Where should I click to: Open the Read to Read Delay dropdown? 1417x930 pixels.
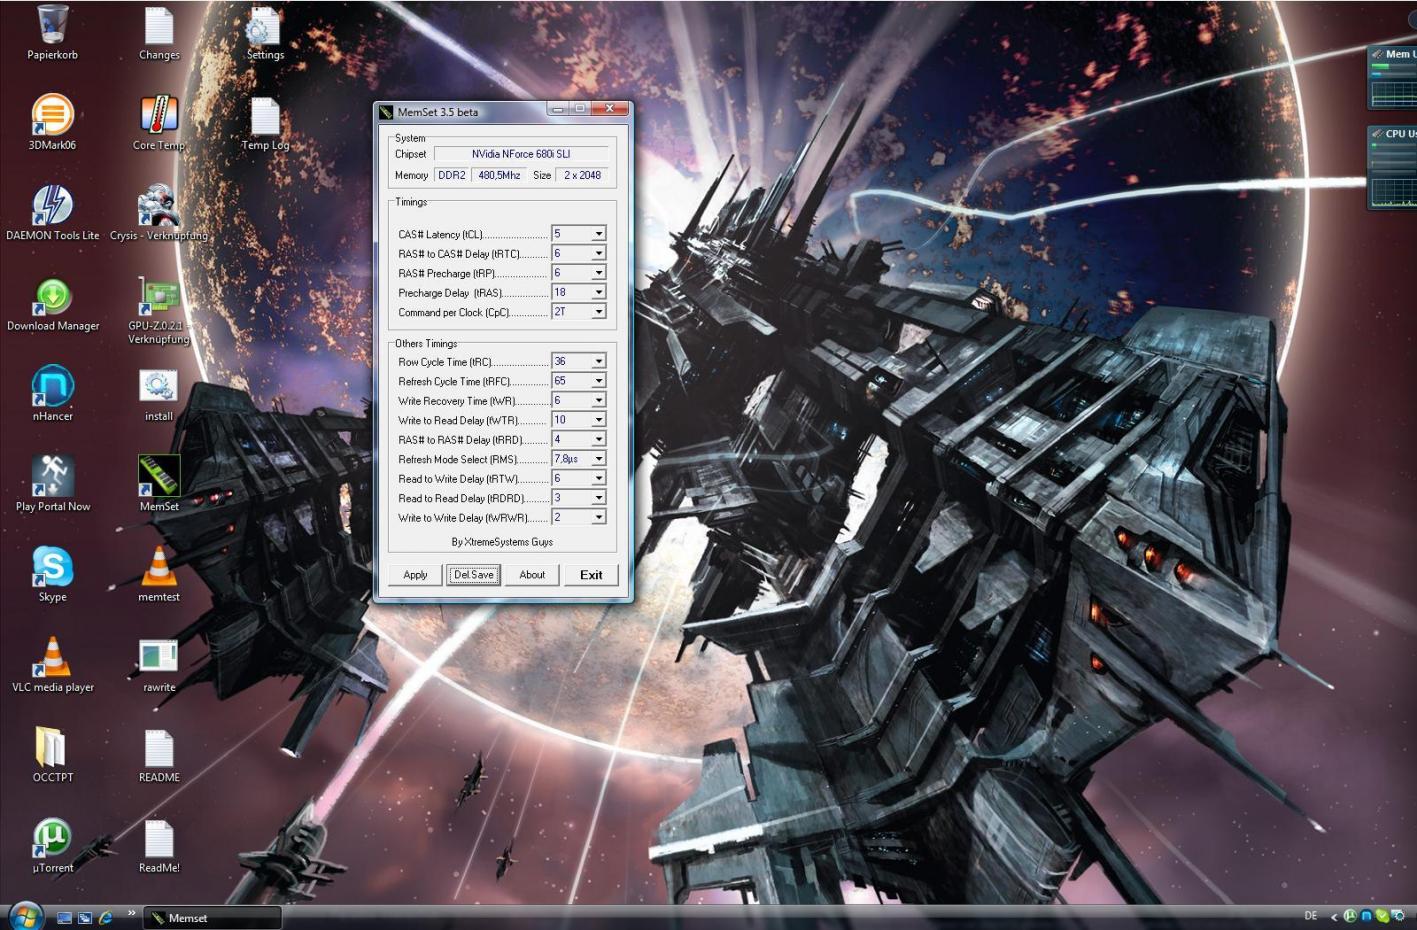[578, 498]
